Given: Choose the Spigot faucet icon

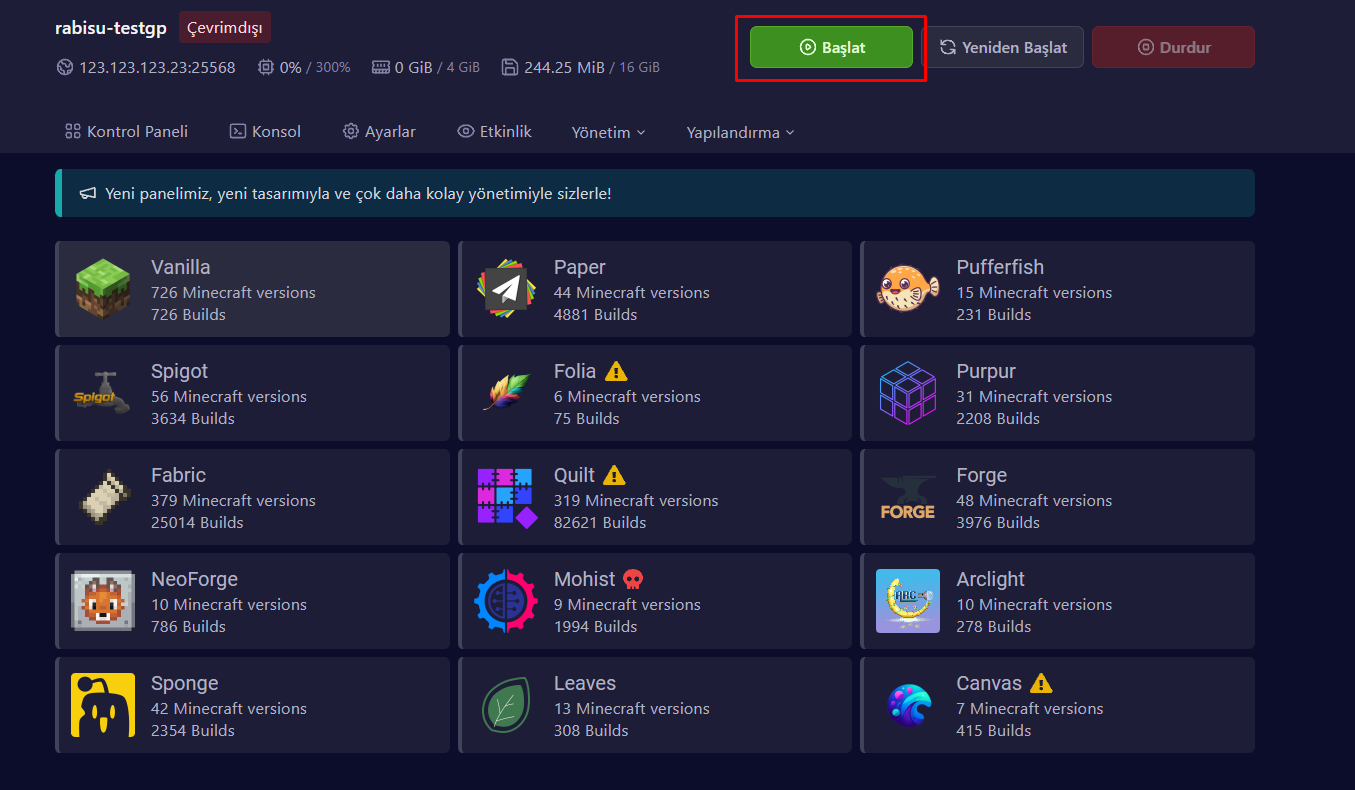Looking at the screenshot, I should click(x=103, y=393).
